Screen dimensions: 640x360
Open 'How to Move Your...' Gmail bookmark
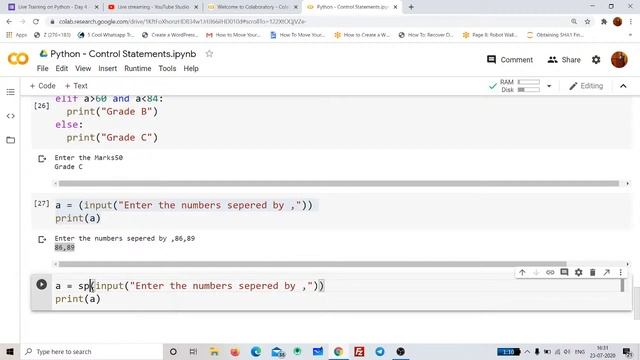pyautogui.click(x=233, y=35)
